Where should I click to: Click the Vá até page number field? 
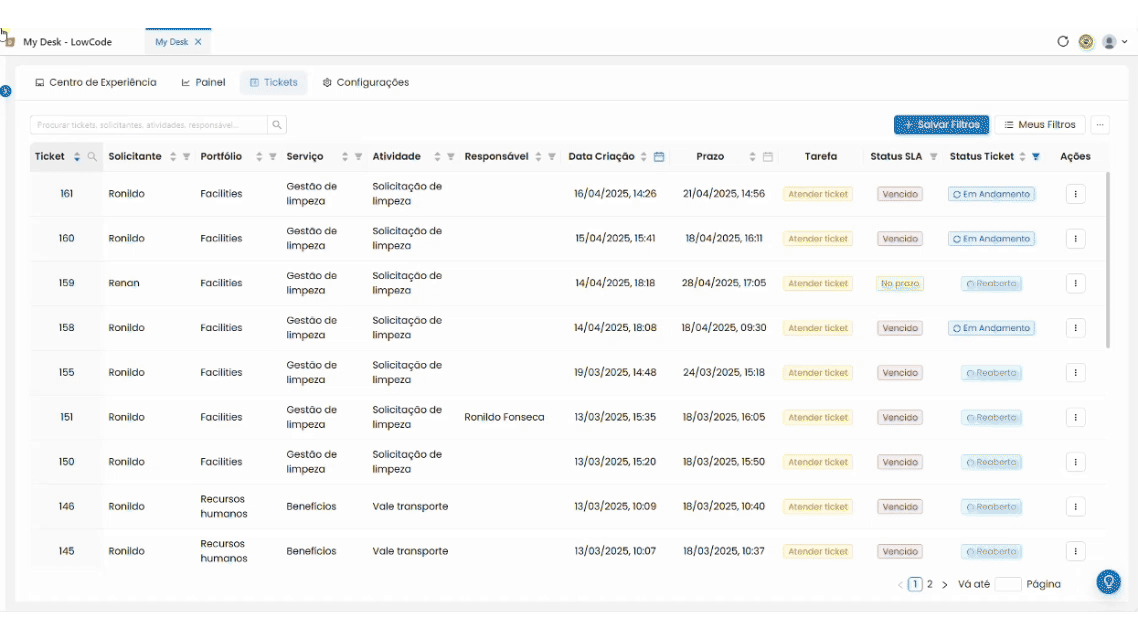coord(1008,584)
